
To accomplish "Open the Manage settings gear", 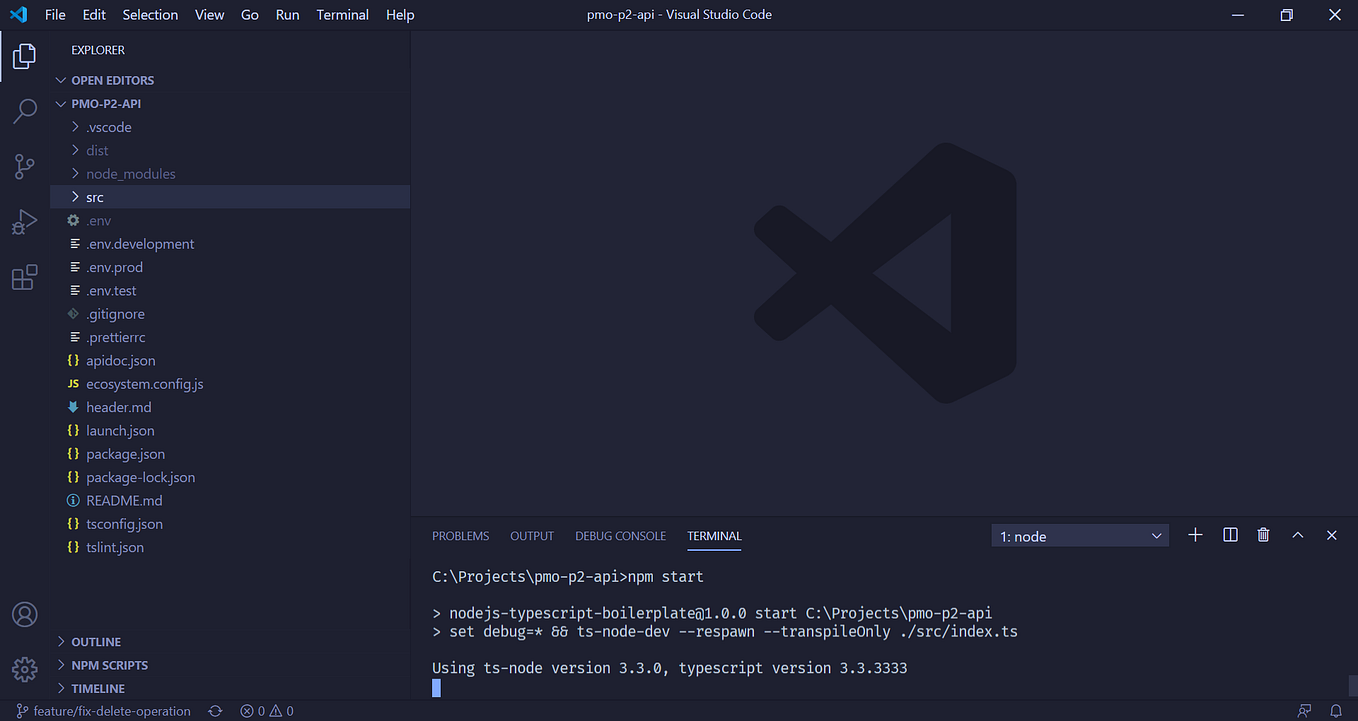I will [x=24, y=668].
